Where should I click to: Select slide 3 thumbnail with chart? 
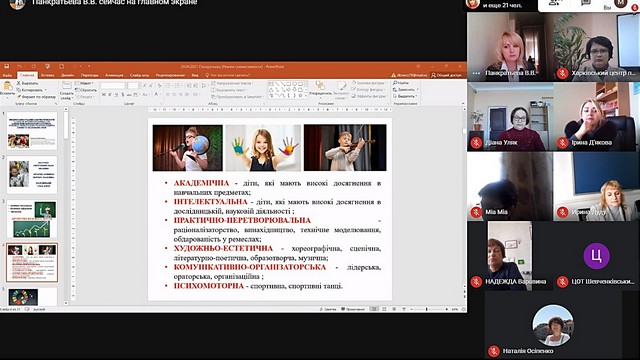(x=32, y=219)
